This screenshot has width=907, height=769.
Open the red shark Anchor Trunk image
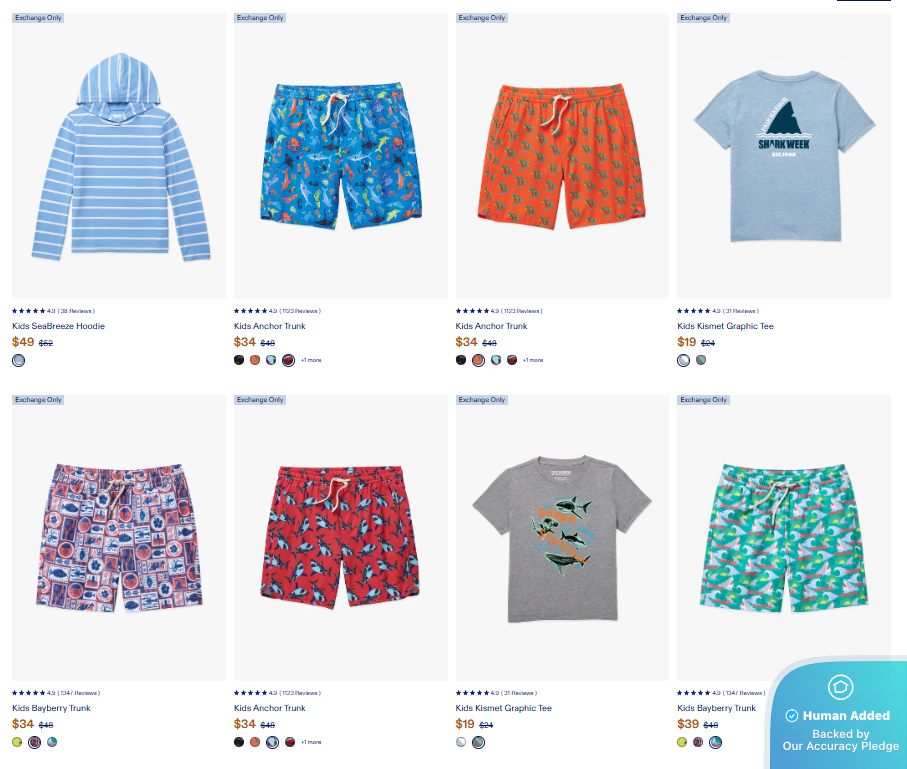[x=341, y=538]
